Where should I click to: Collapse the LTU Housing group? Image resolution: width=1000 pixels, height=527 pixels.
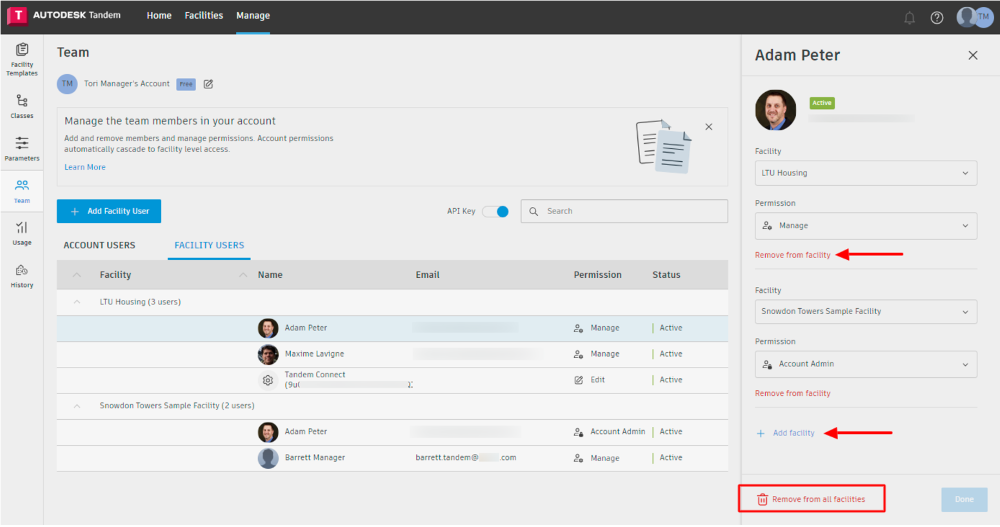(77, 302)
